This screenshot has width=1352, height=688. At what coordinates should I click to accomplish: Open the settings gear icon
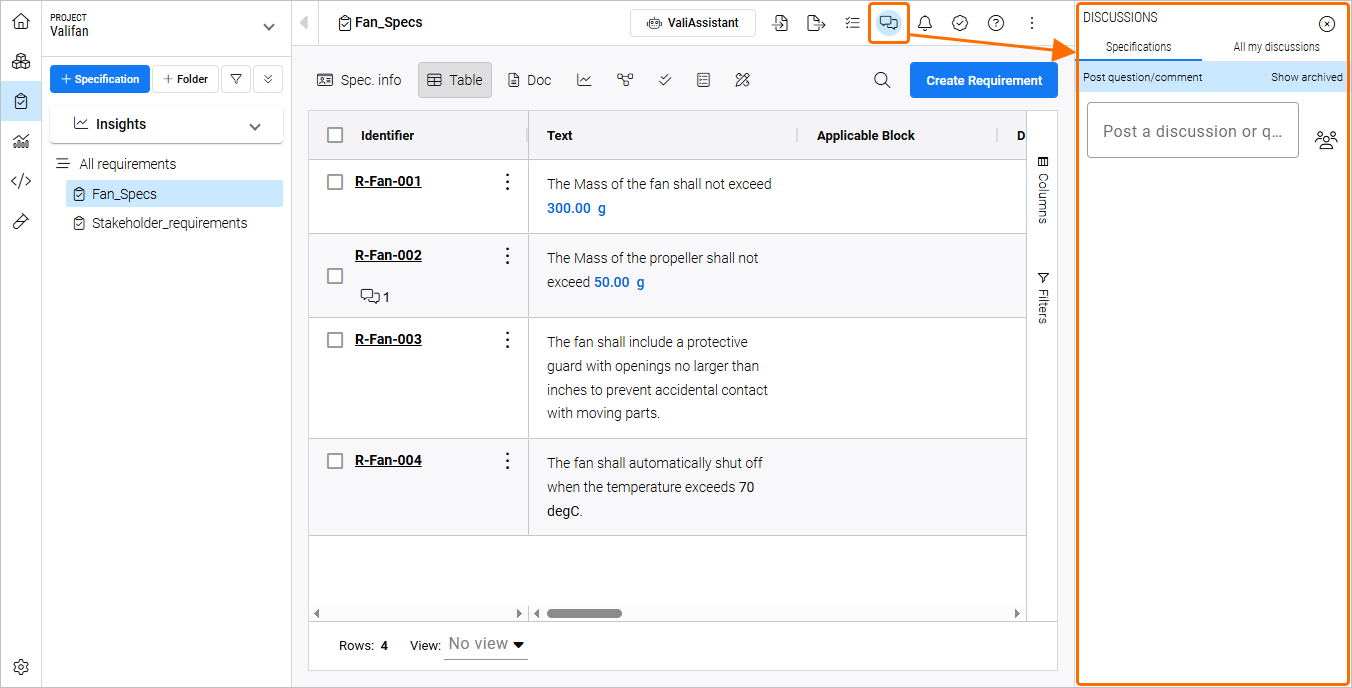[20, 667]
